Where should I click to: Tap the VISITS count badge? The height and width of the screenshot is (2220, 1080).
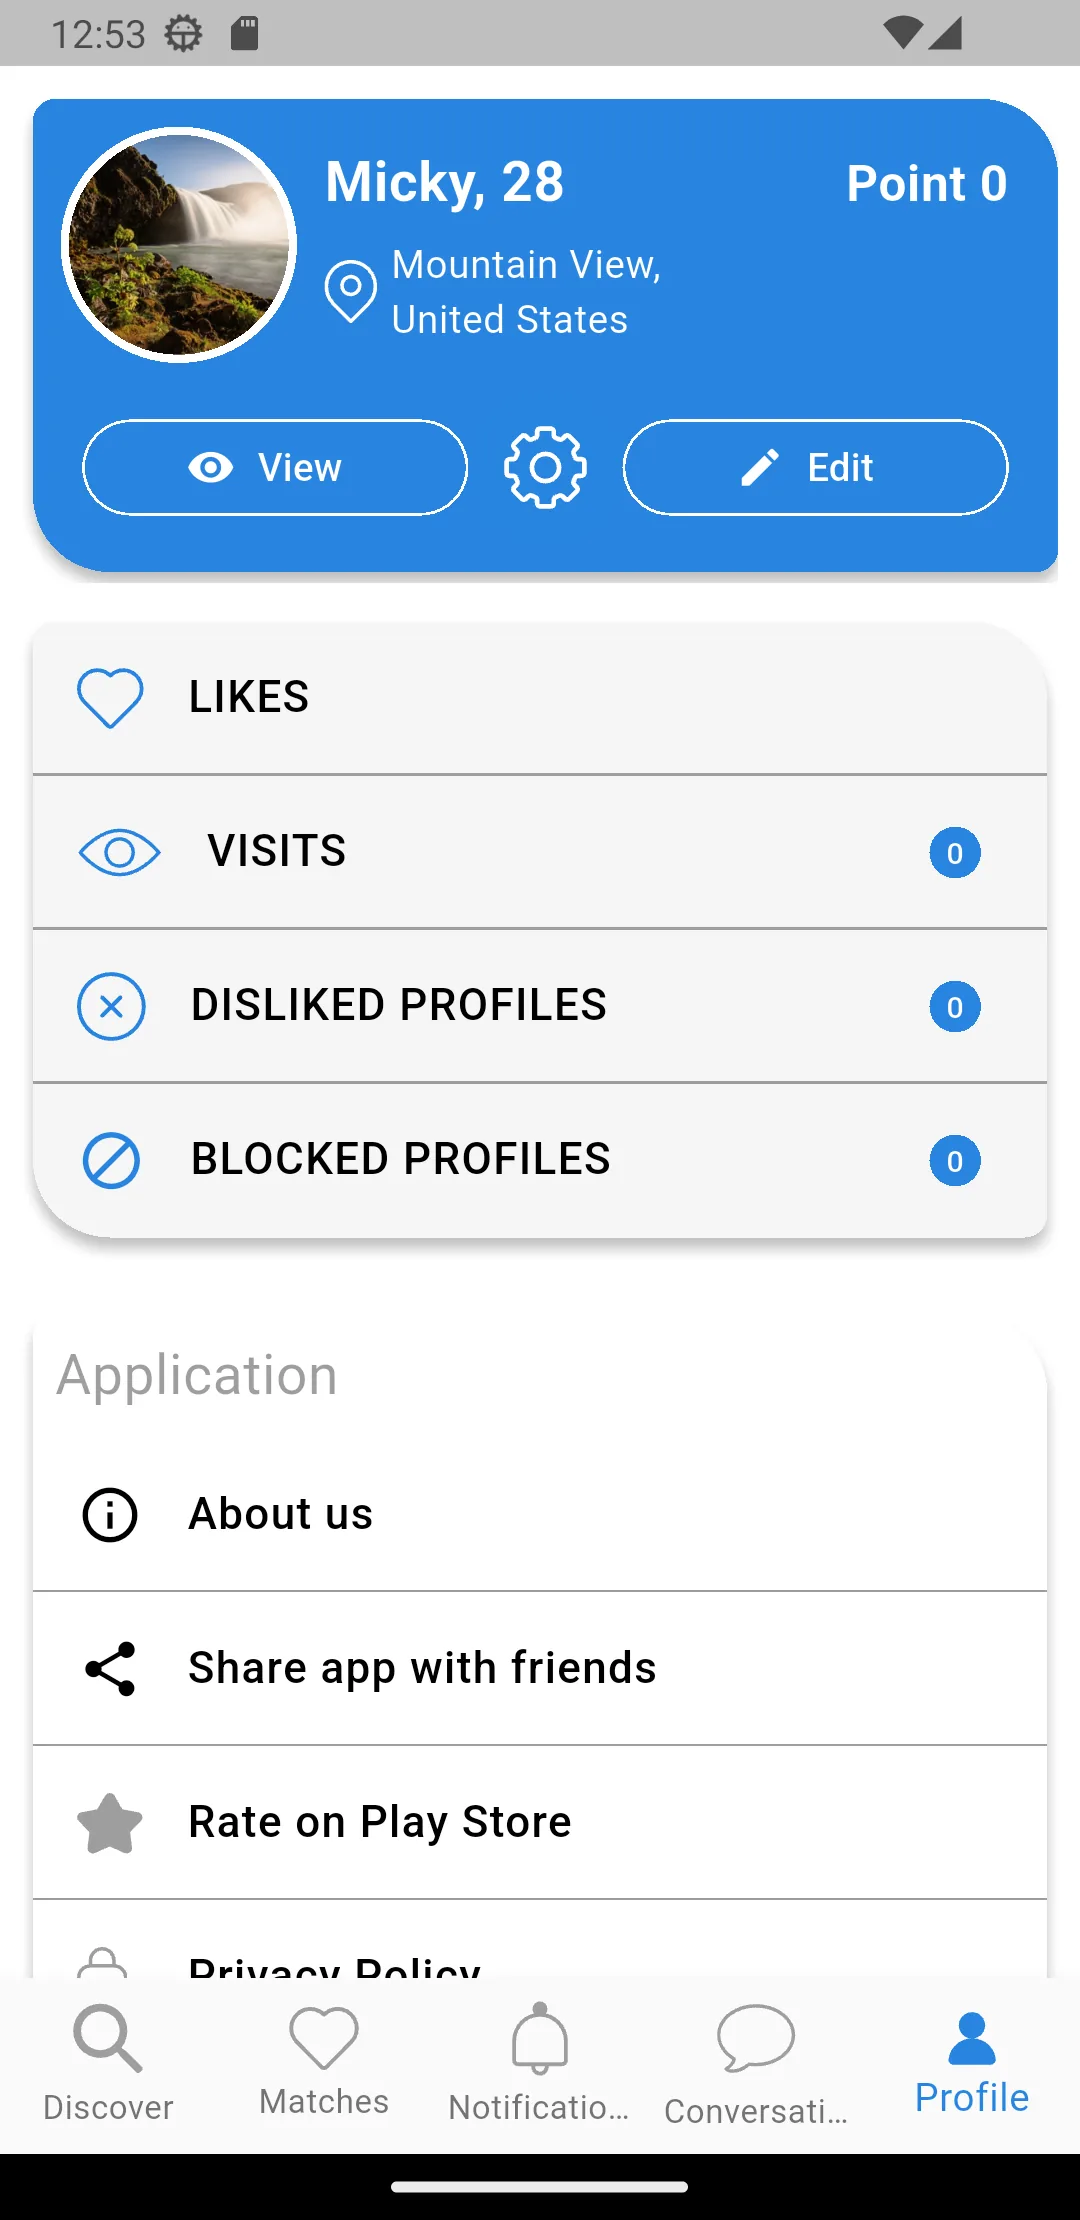pos(955,853)
